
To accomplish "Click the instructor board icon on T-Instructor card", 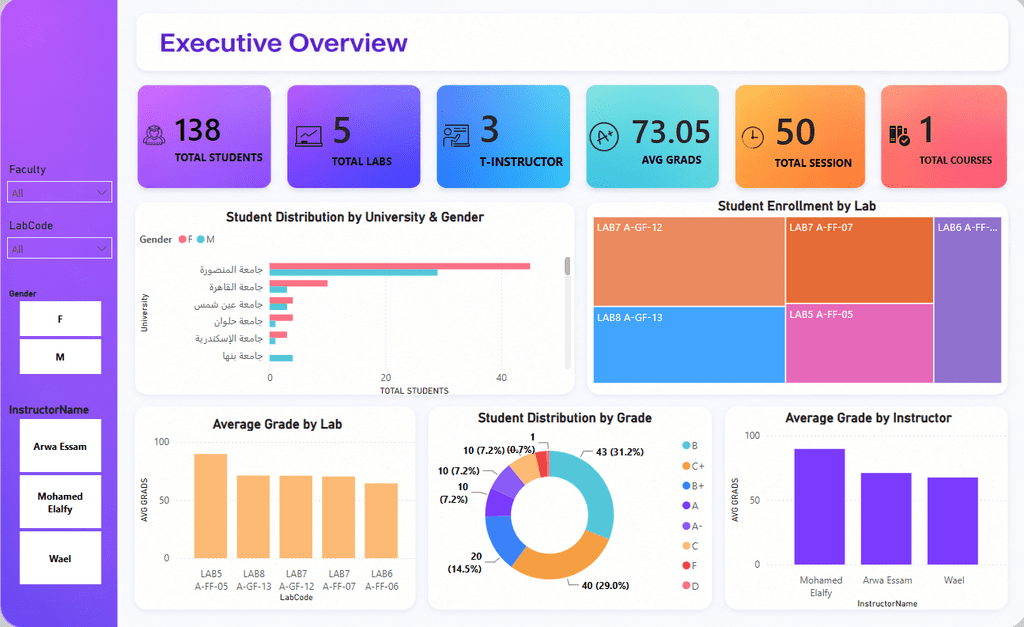I will (x=456, y=135).
